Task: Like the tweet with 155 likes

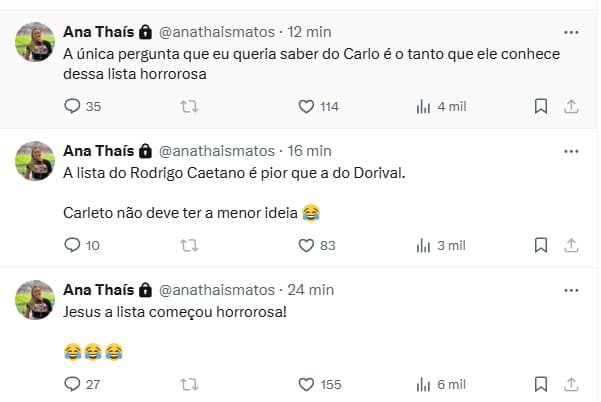Action: [307, 384]
